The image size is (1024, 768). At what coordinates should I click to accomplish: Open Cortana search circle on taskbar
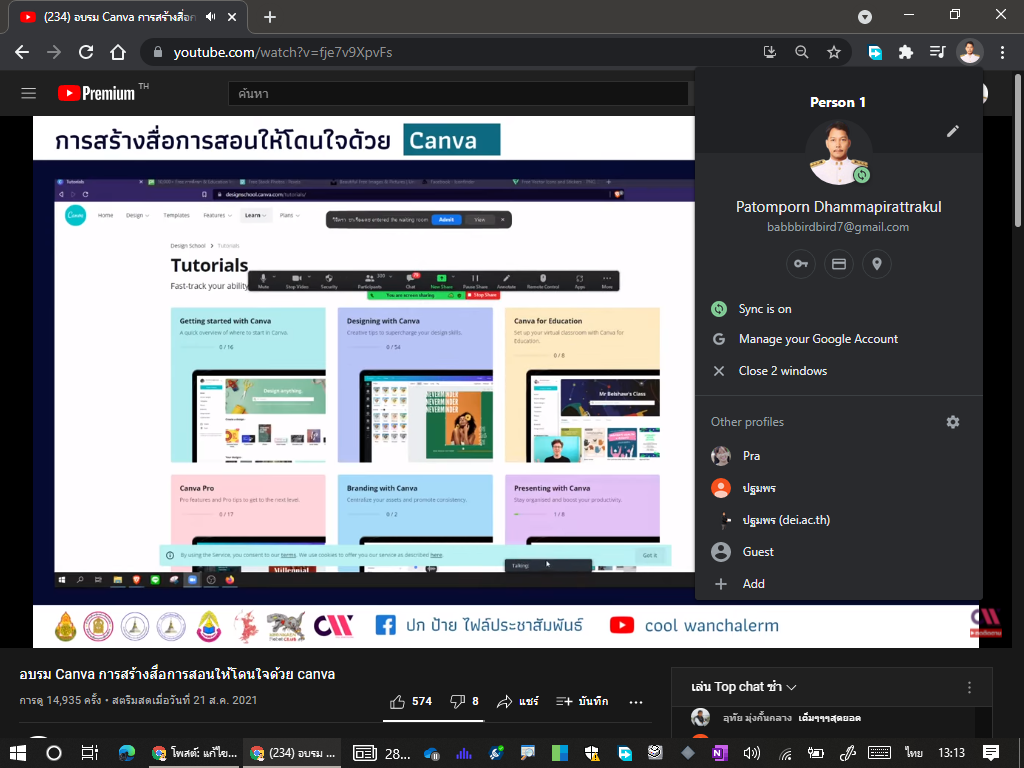coord(54,753)
